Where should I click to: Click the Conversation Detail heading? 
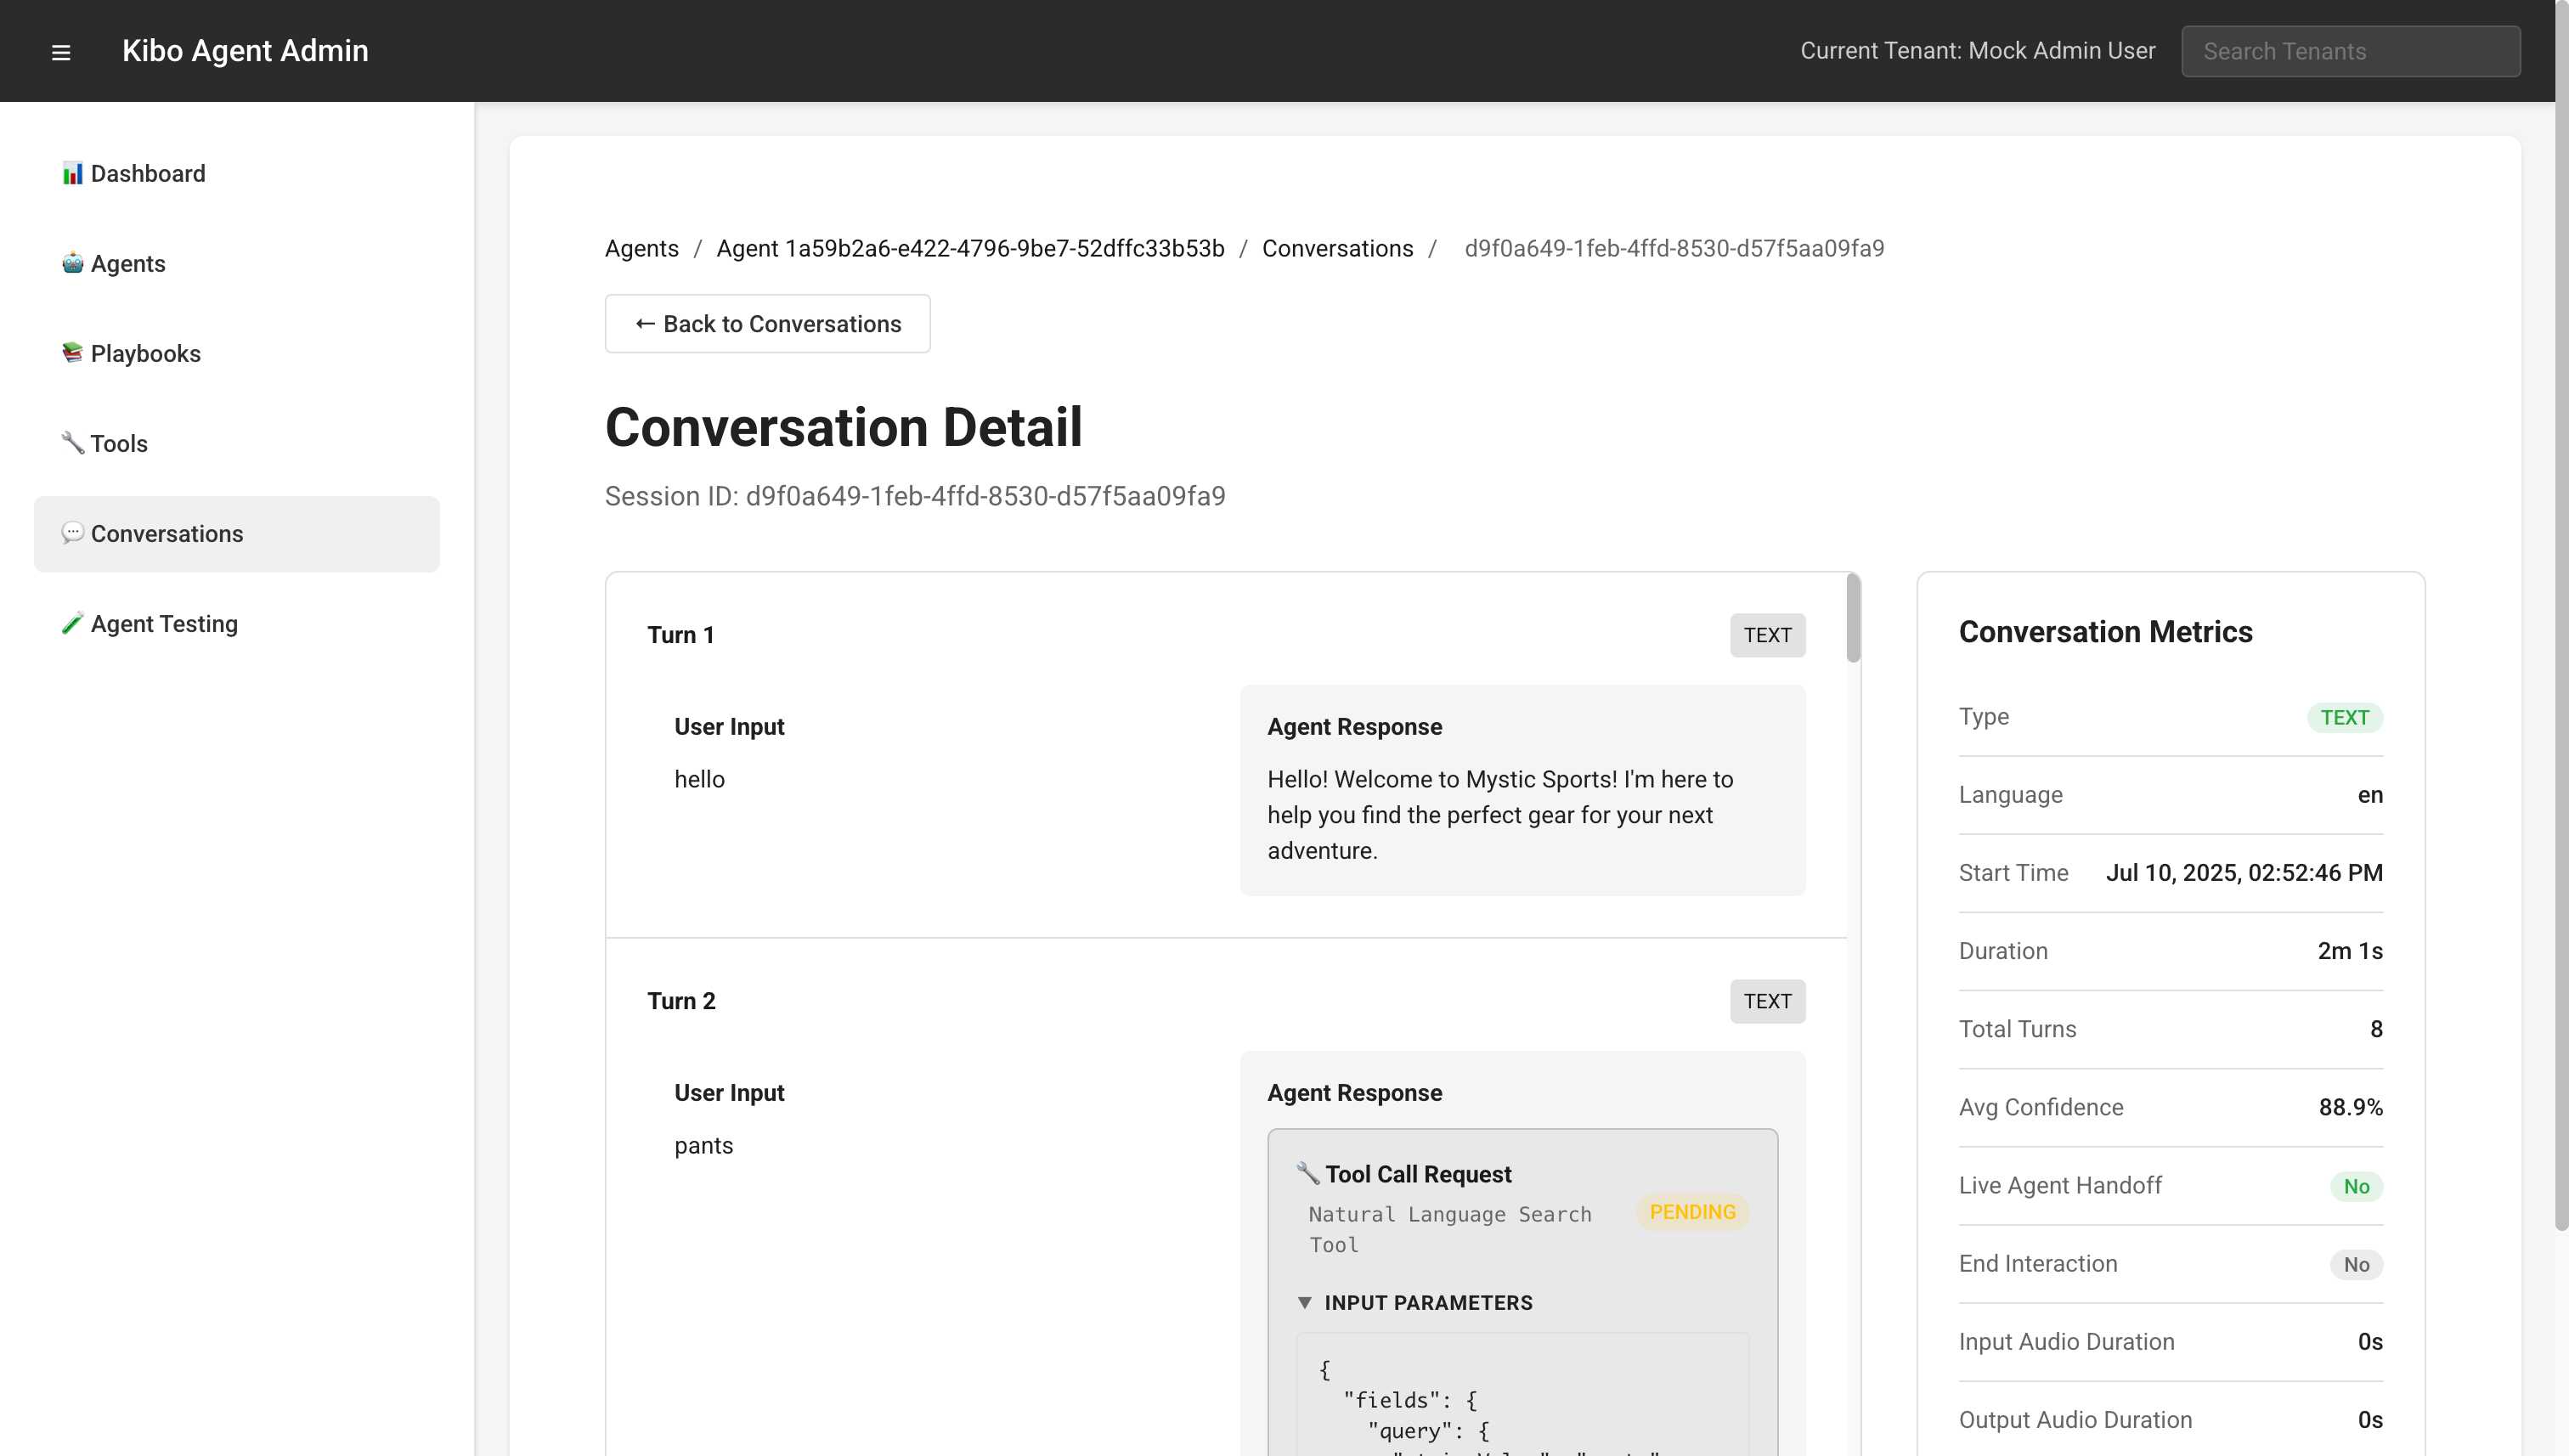(843, 427)
